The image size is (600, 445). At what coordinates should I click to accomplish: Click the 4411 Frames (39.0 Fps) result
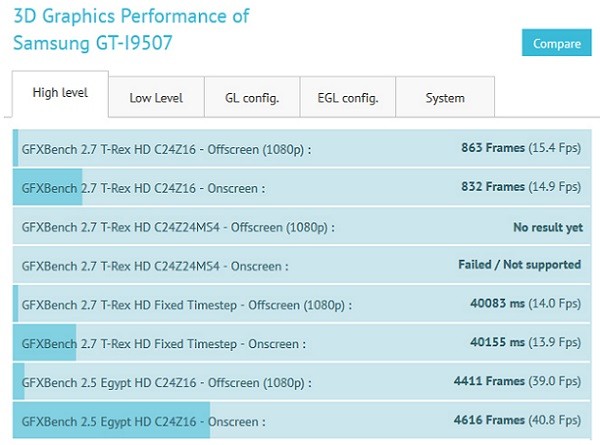517,381
